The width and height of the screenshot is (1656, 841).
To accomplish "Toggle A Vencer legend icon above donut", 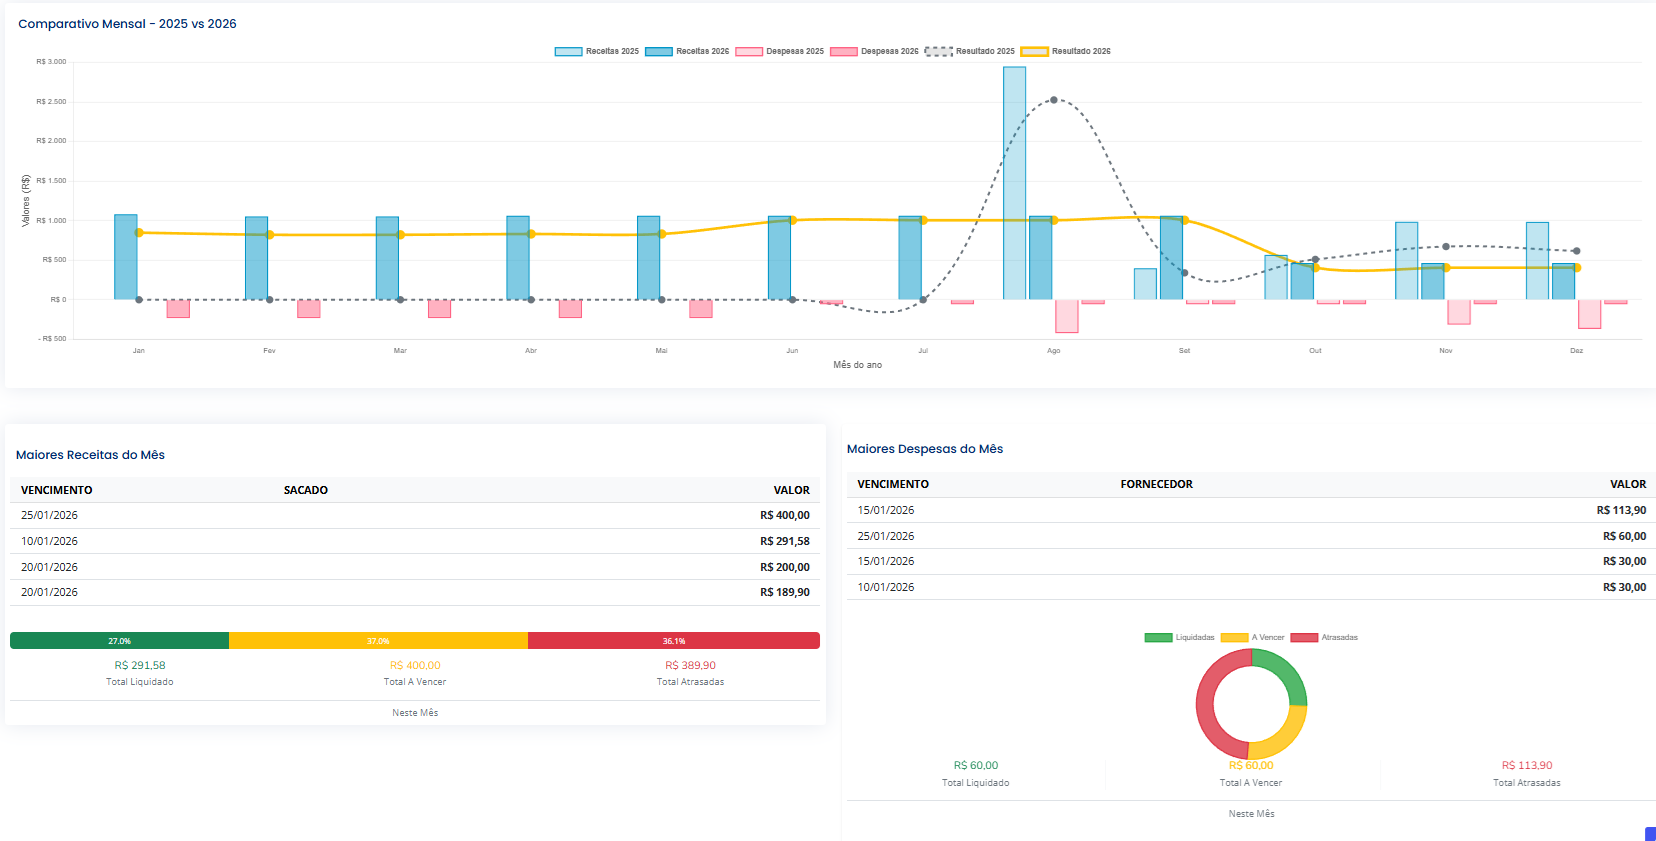I will coord(1234,637).
